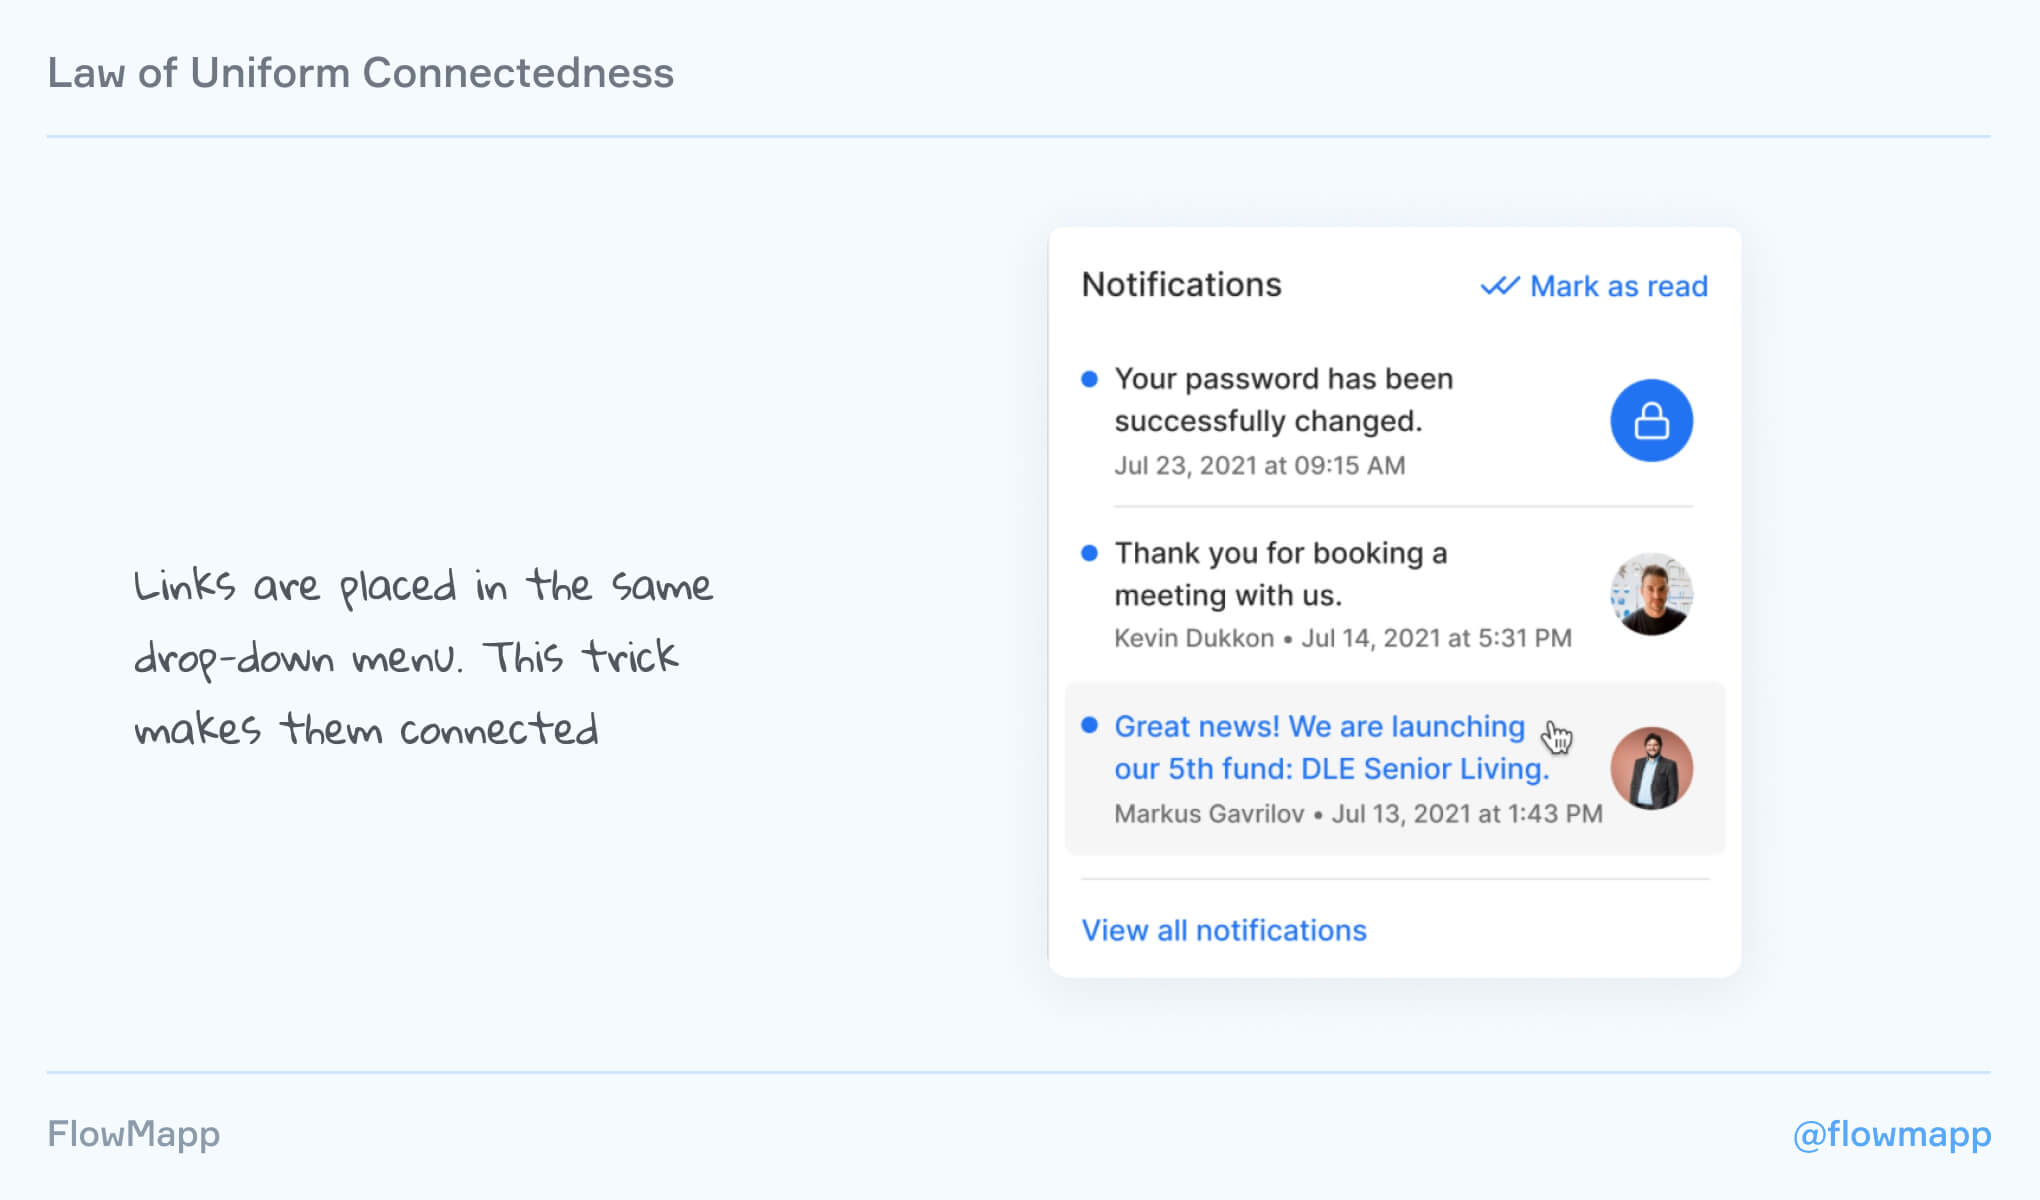The image size is (2040, 1200).
Task: Click the double-checkmark icon beside Mark as read
Action: (1499, 286)
